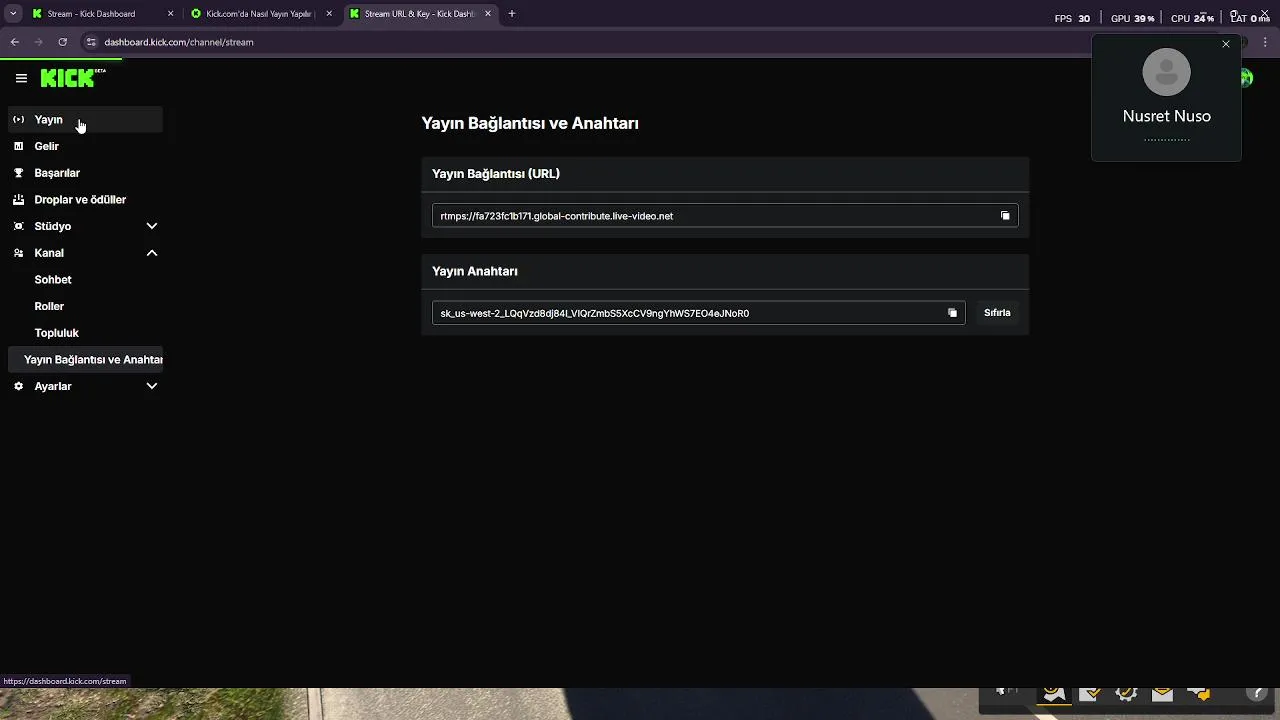Click the CPU 24% overlay readout
This screenshot has height=720, width=1280.
[1192, 18]
